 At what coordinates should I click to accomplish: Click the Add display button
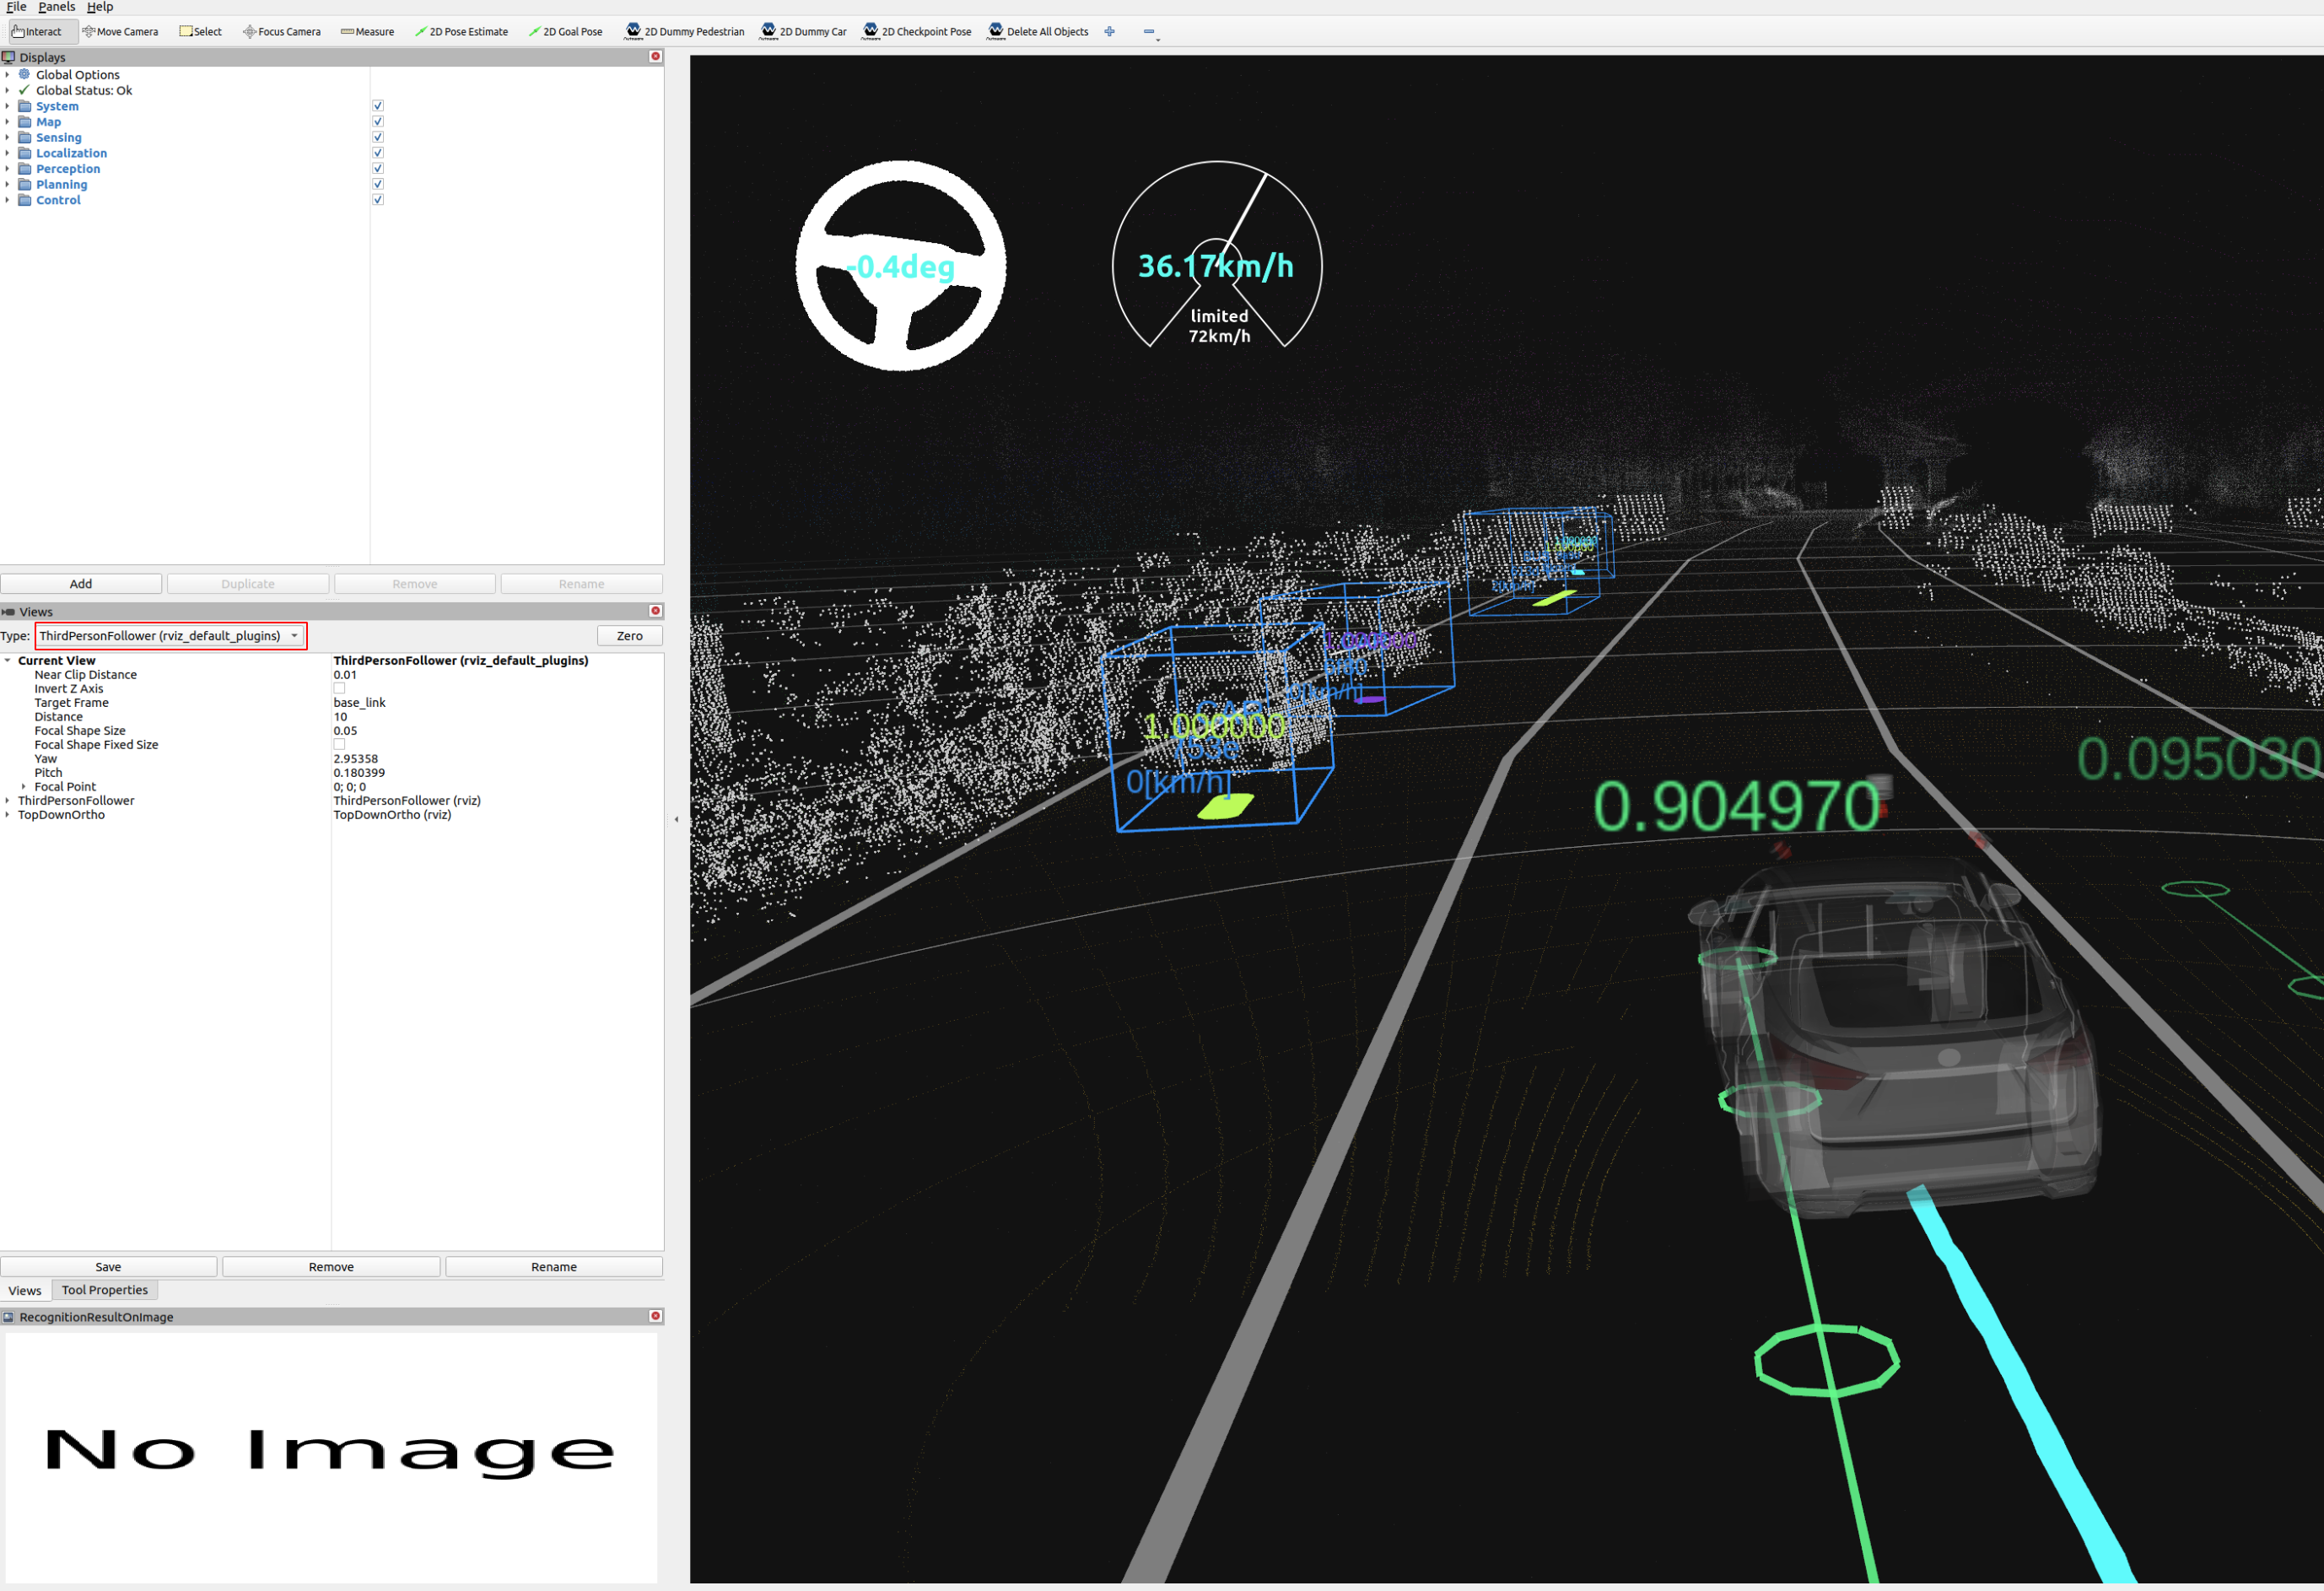(81, 583)
